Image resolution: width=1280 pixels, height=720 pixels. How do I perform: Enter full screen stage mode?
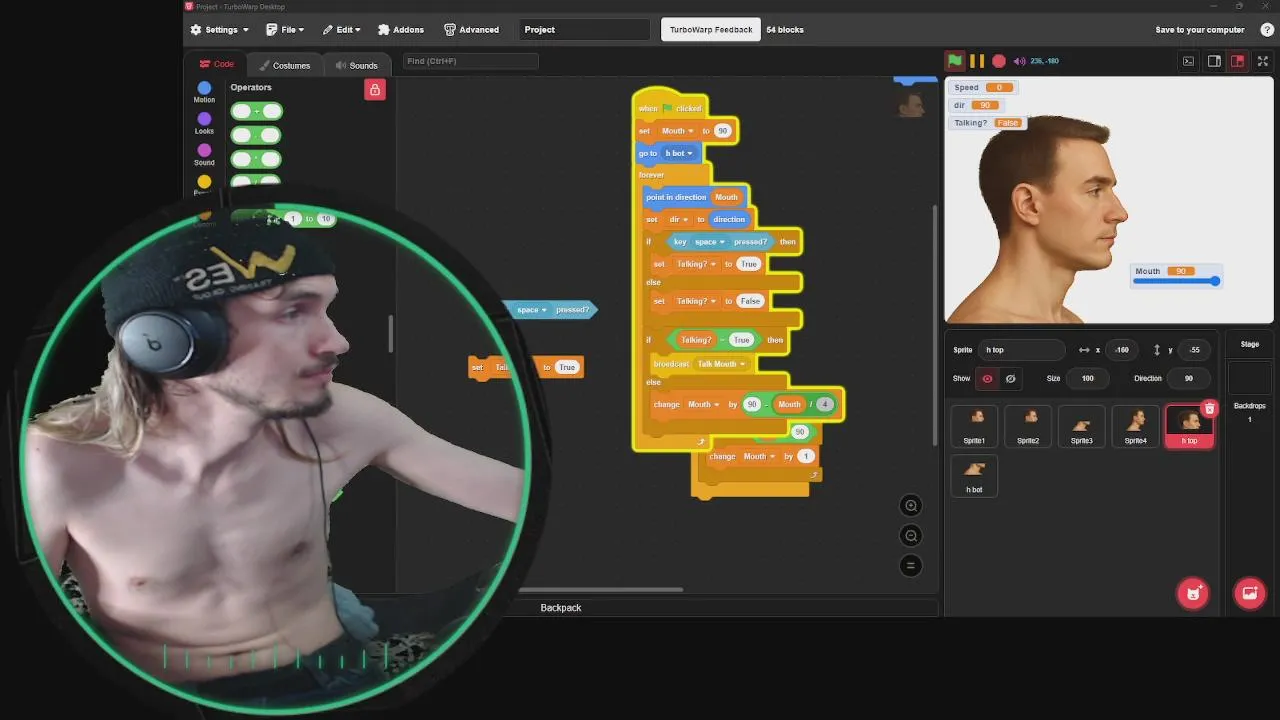pos(1263,61)
